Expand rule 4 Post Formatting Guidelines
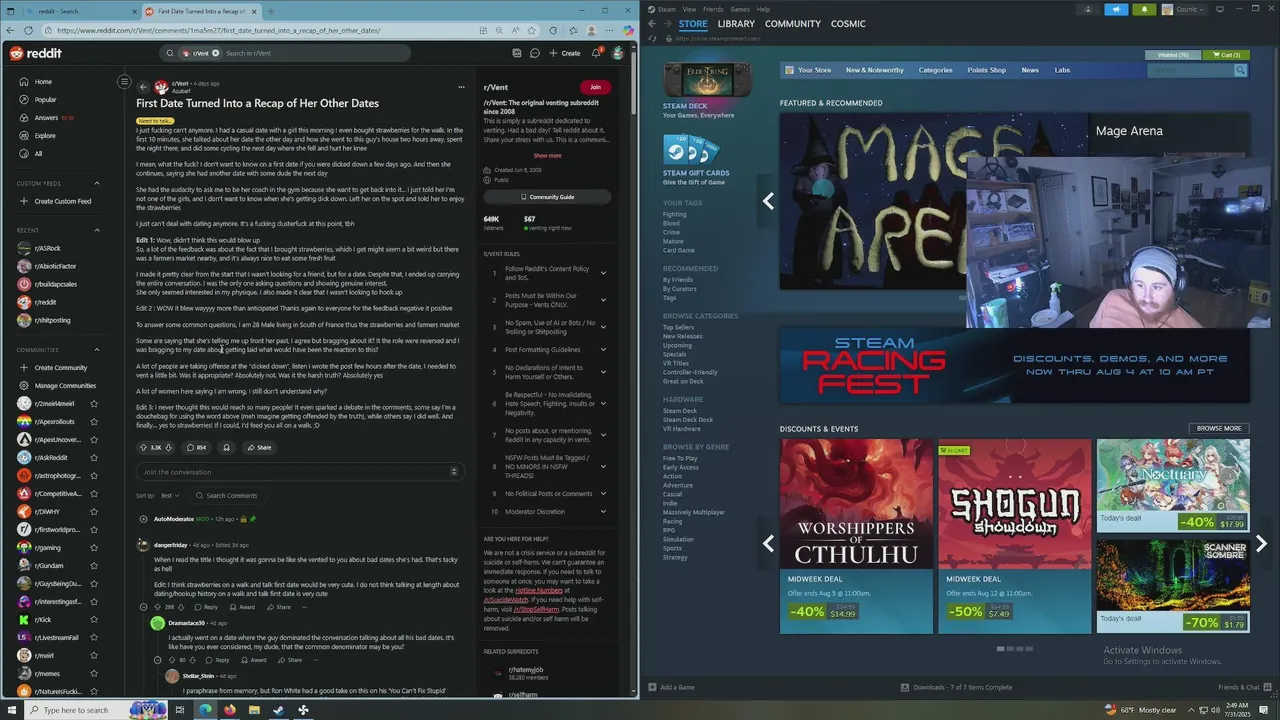The width and height of the screenshot is (1280, 720). [x=603, y=350]
